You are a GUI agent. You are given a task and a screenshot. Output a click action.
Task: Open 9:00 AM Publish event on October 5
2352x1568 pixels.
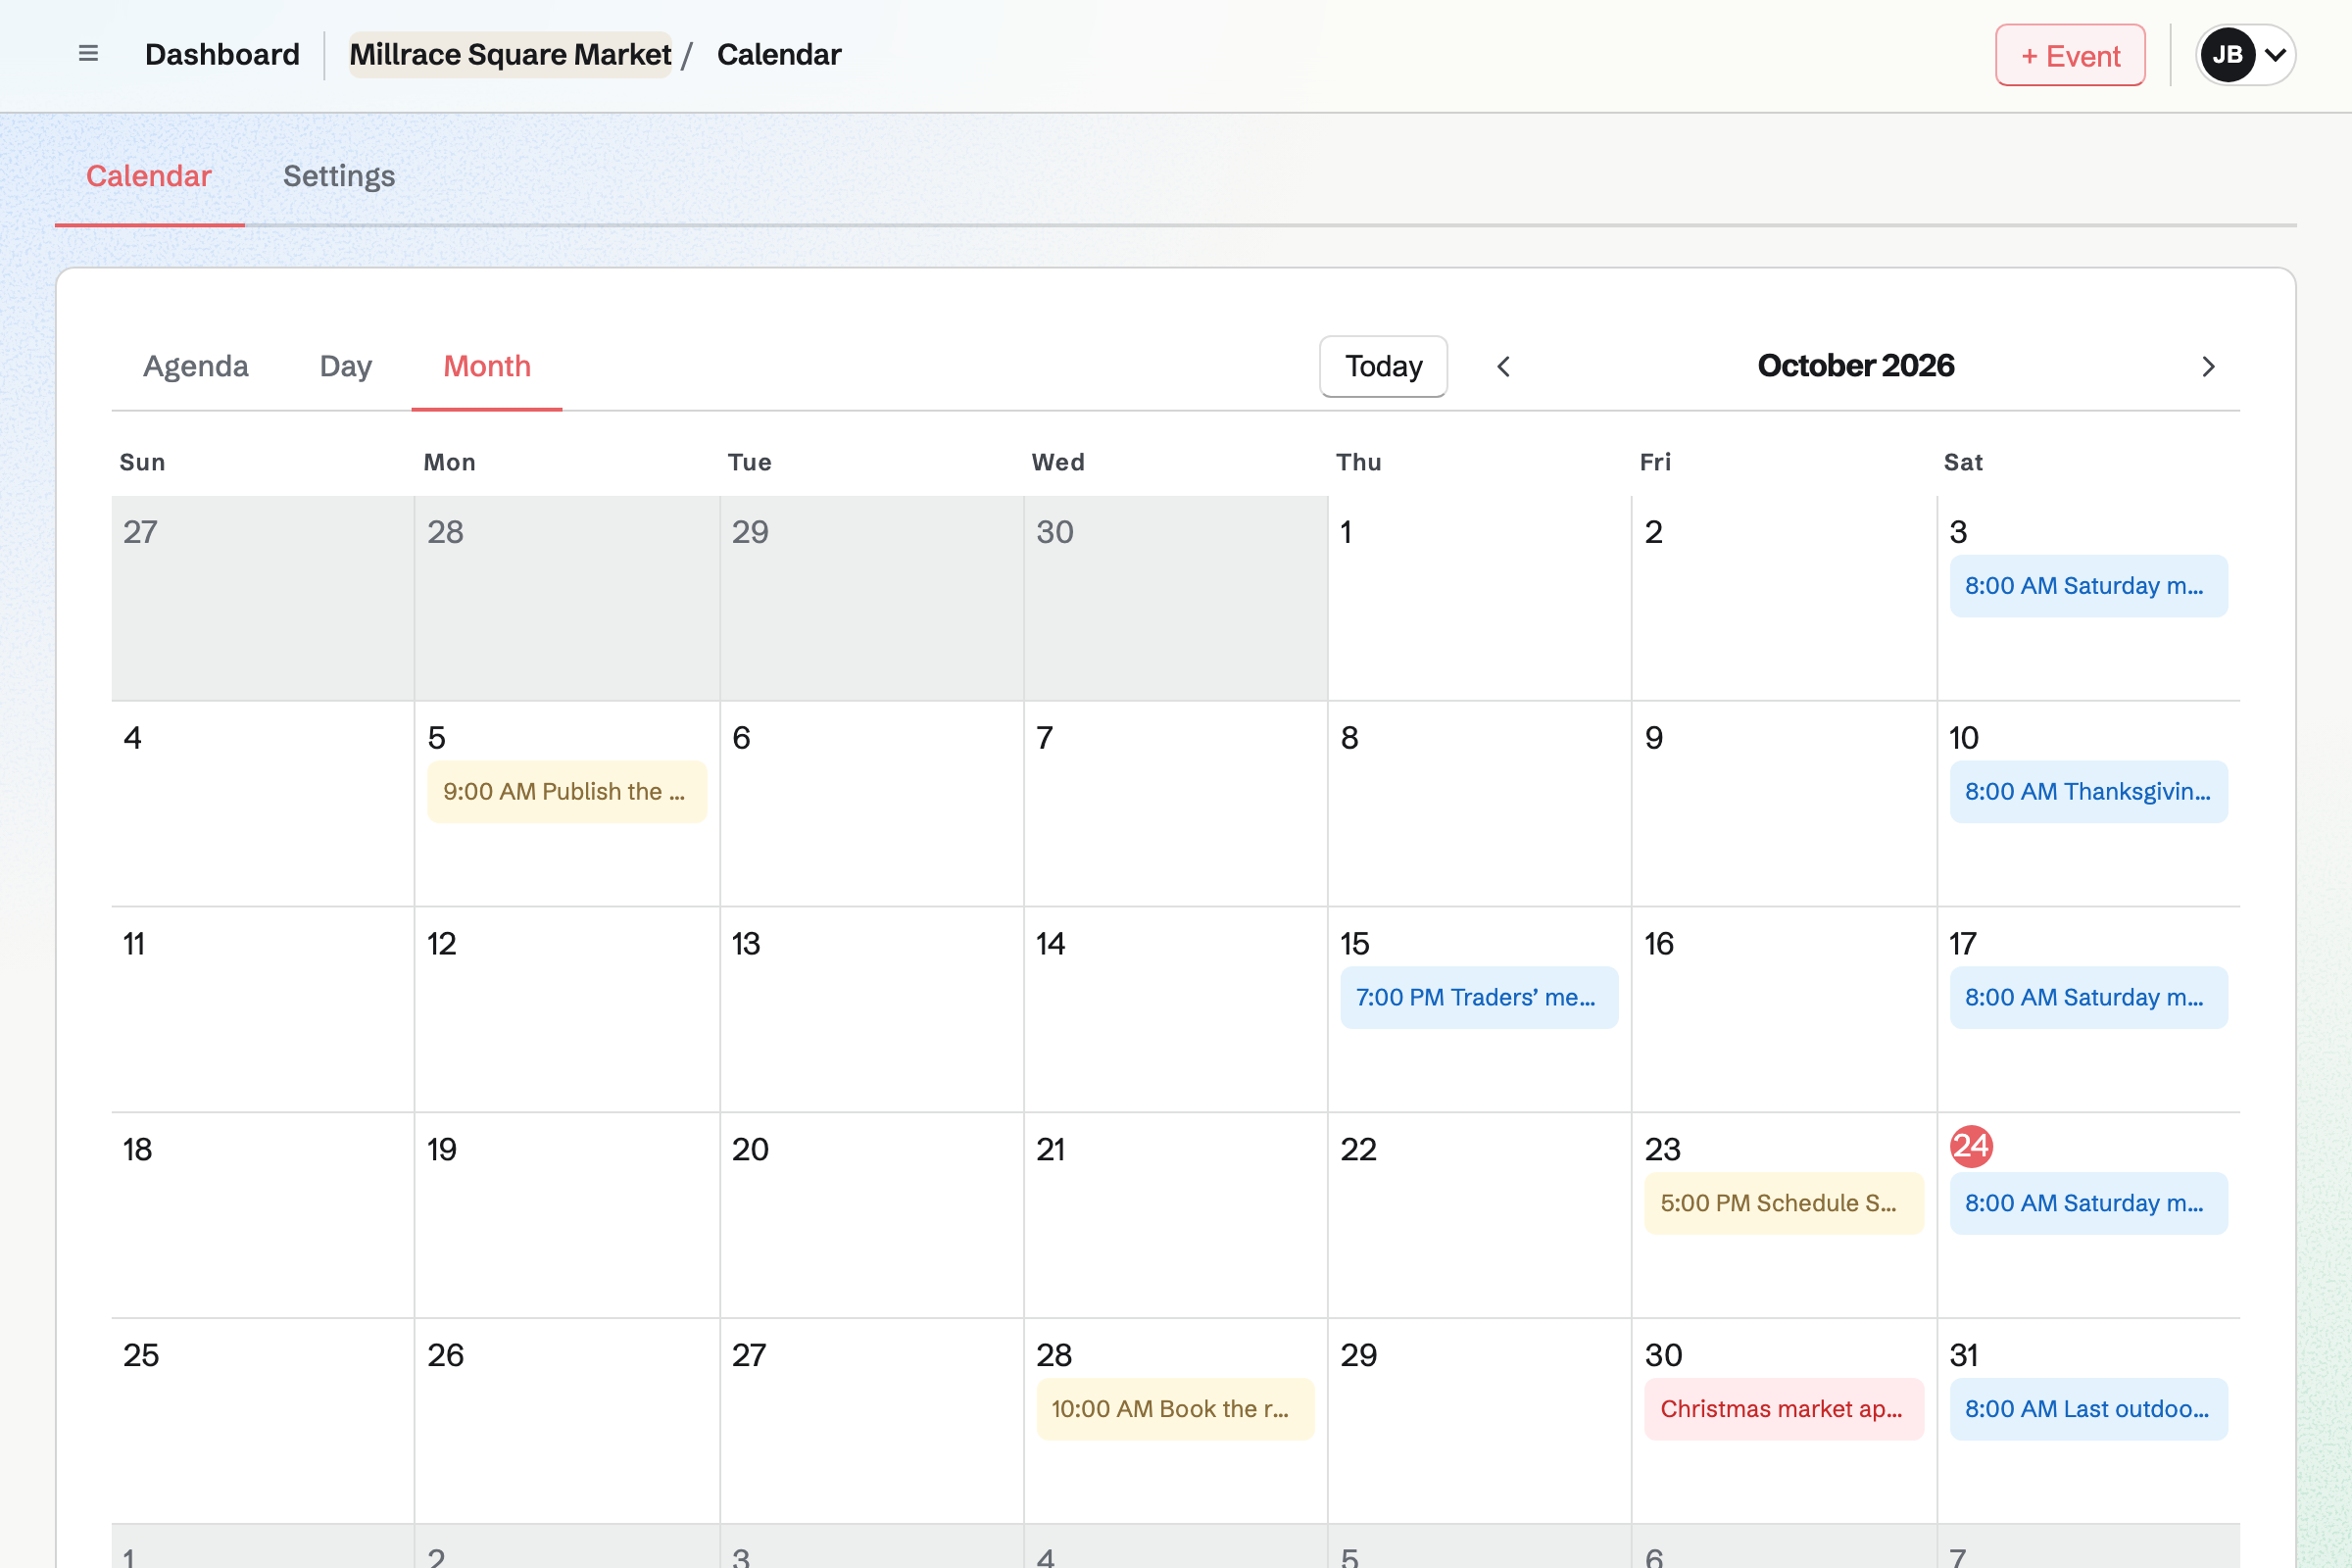(567, 792)
